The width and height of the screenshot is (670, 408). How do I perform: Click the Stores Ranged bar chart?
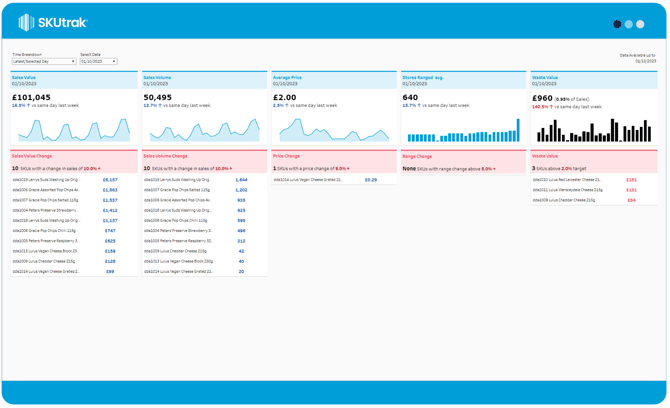pos(463,131)
